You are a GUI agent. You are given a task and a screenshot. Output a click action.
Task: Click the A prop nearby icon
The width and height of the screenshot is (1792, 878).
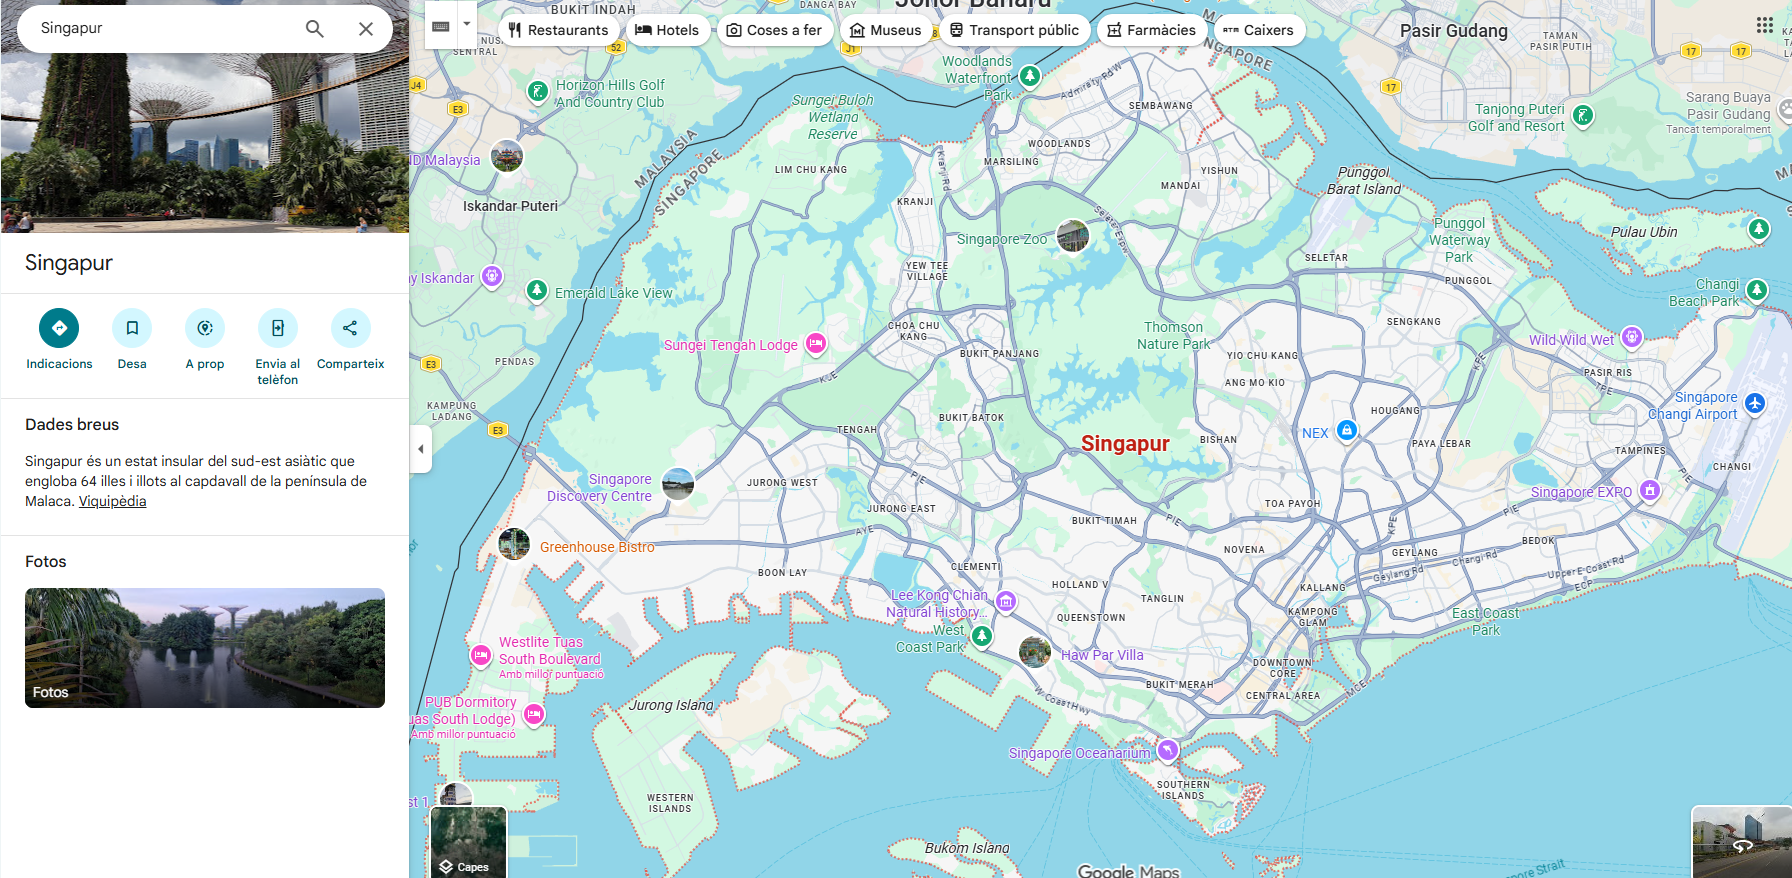point(205,328)
